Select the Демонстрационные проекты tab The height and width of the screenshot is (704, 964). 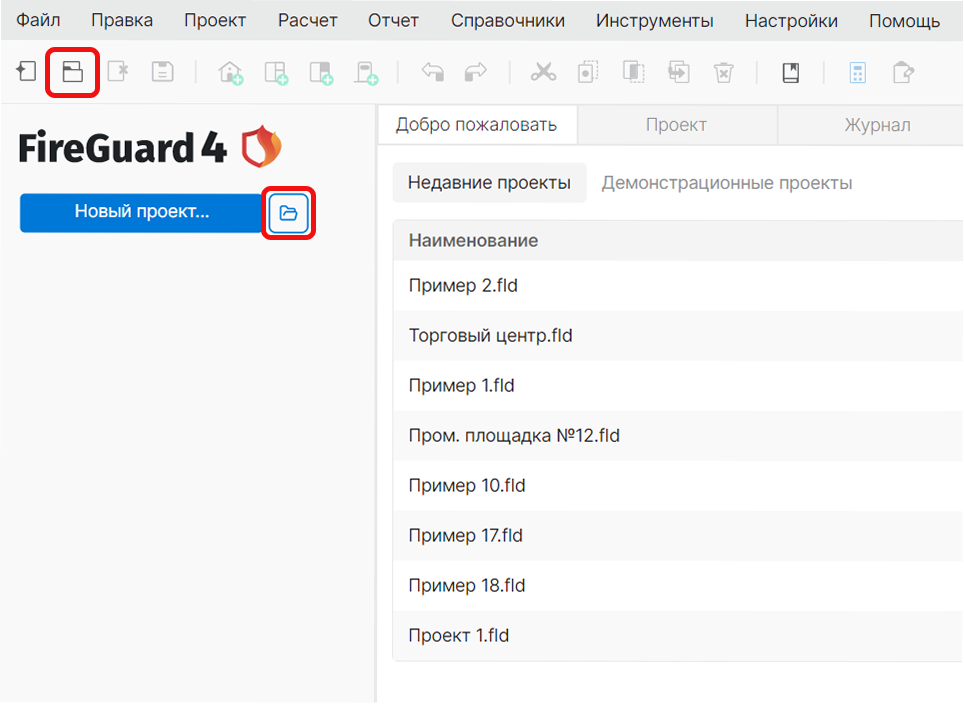click(727, 183)
